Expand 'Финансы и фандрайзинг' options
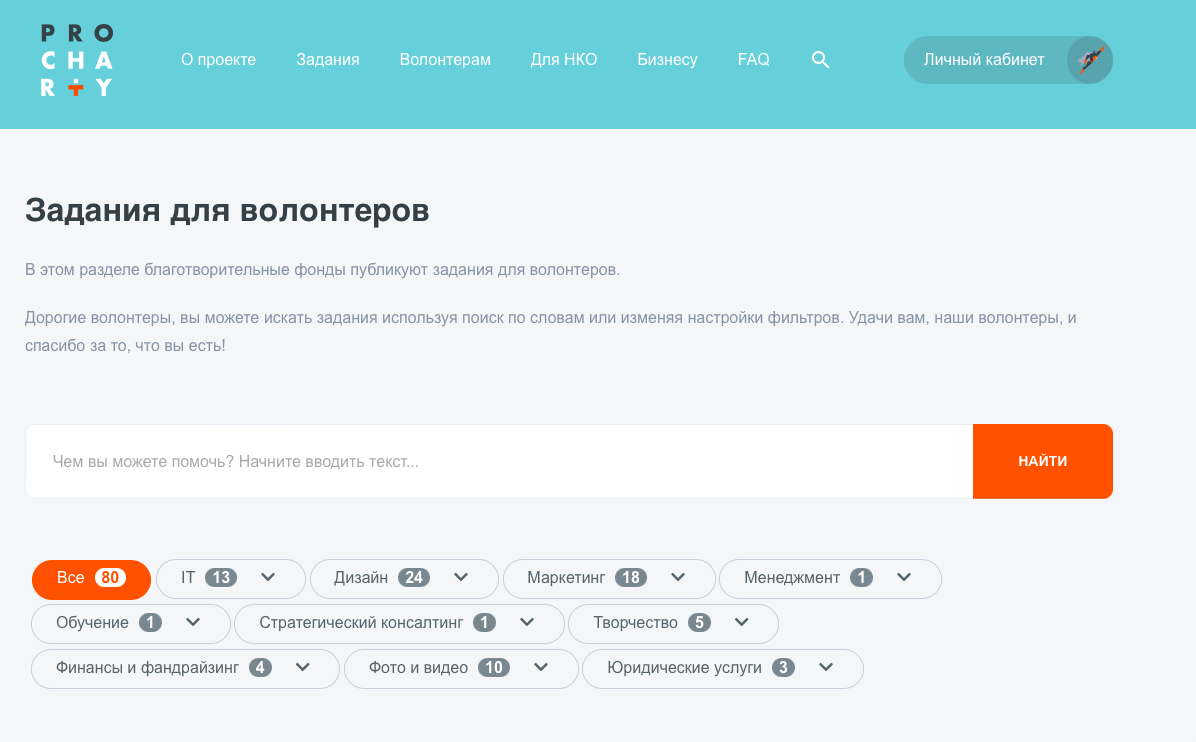 pyautogui.click(x=303, y=668)
